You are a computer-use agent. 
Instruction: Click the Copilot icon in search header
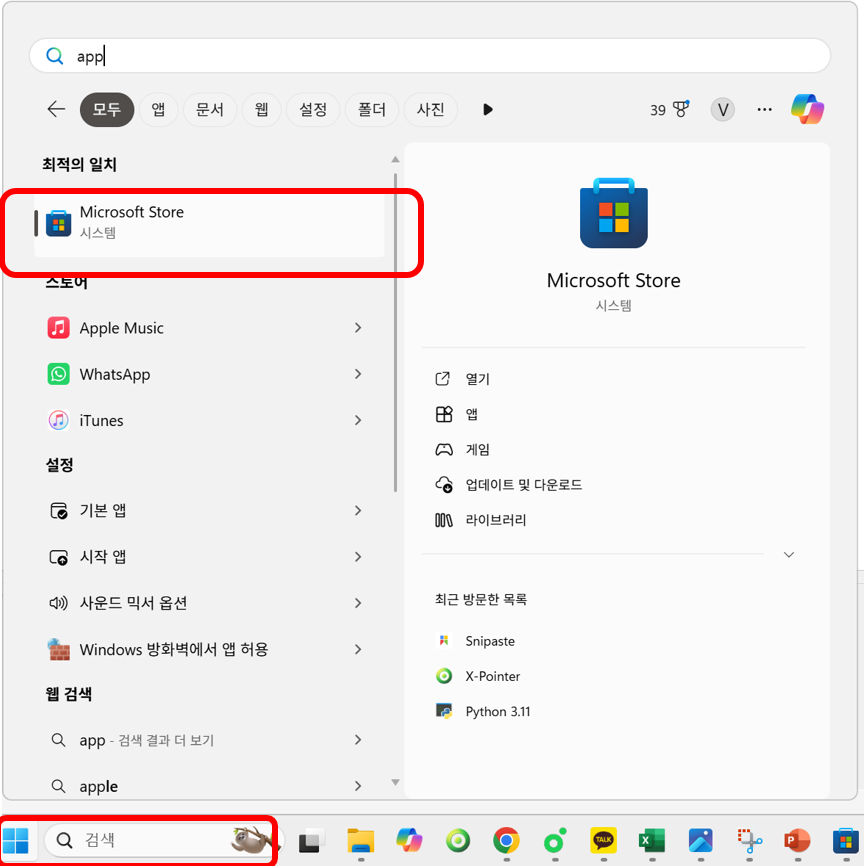click(x=808, y=109)
